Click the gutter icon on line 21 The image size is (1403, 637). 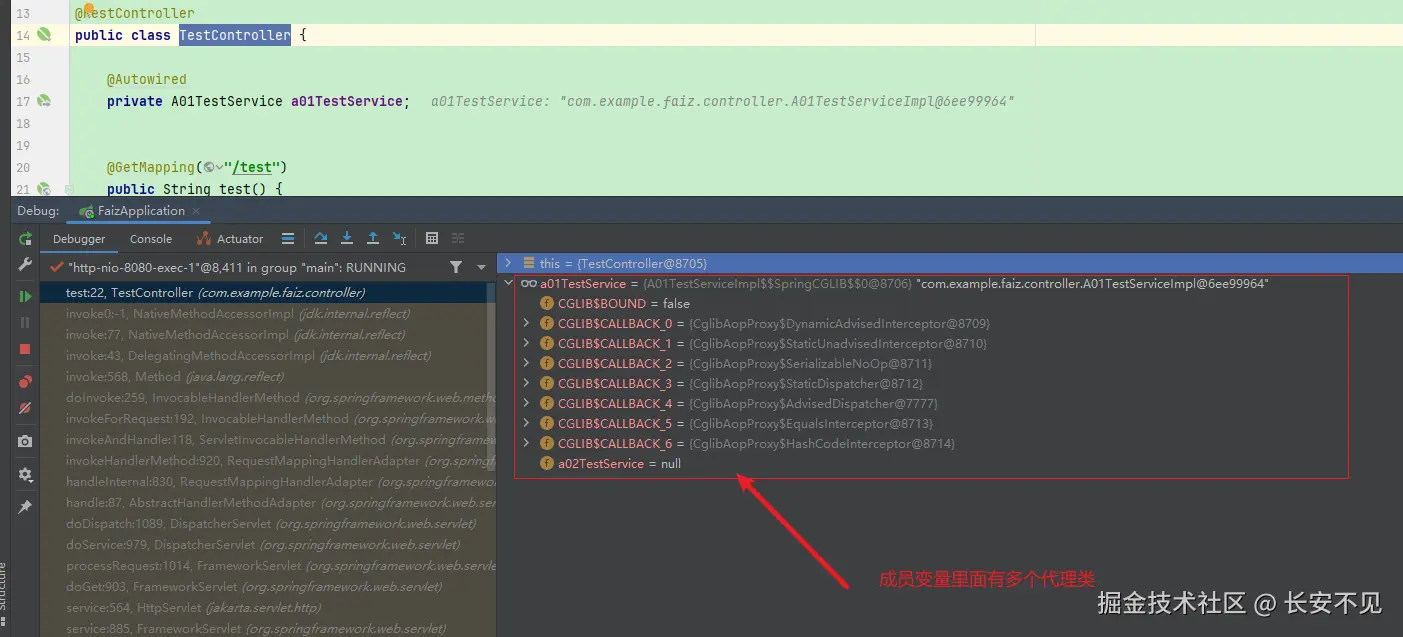click(44, 189)
